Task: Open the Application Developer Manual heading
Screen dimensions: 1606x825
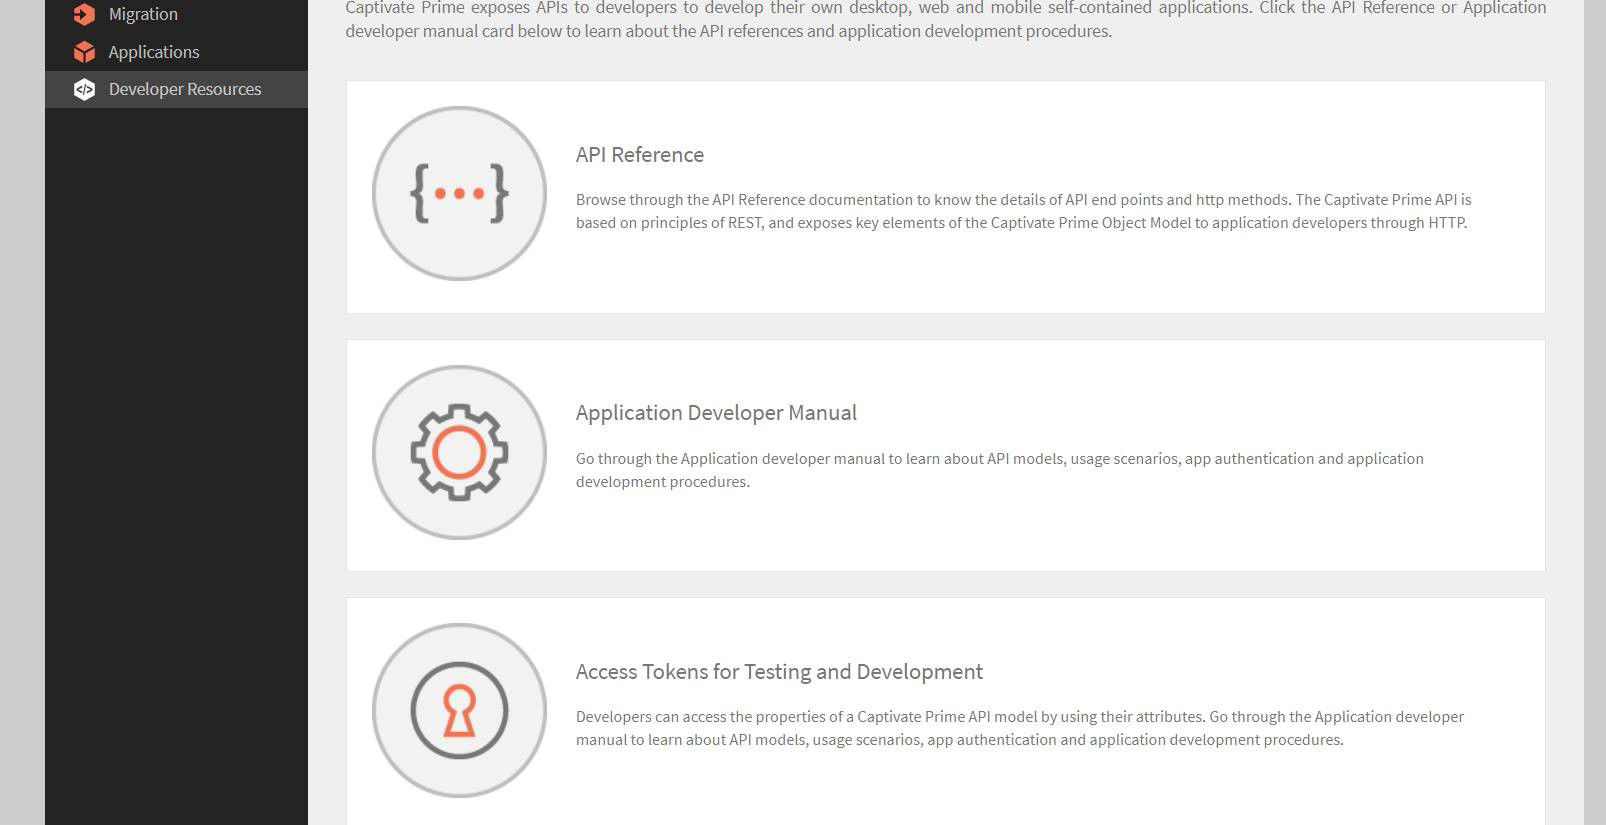Action: (x=716, y=413)
